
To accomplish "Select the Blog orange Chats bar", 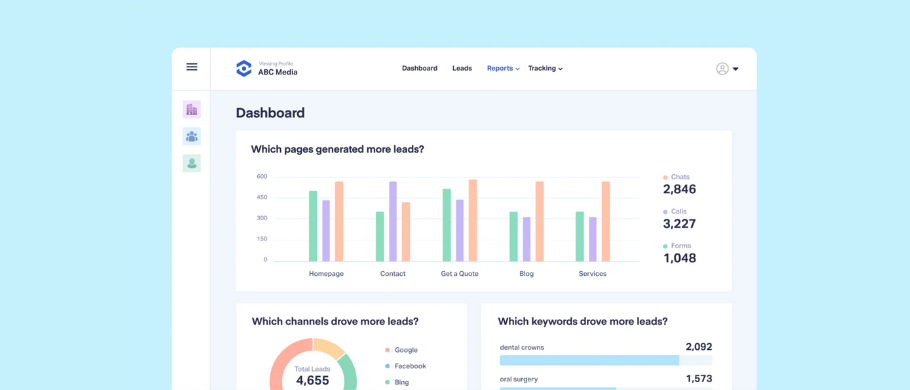I will [540, 221].
